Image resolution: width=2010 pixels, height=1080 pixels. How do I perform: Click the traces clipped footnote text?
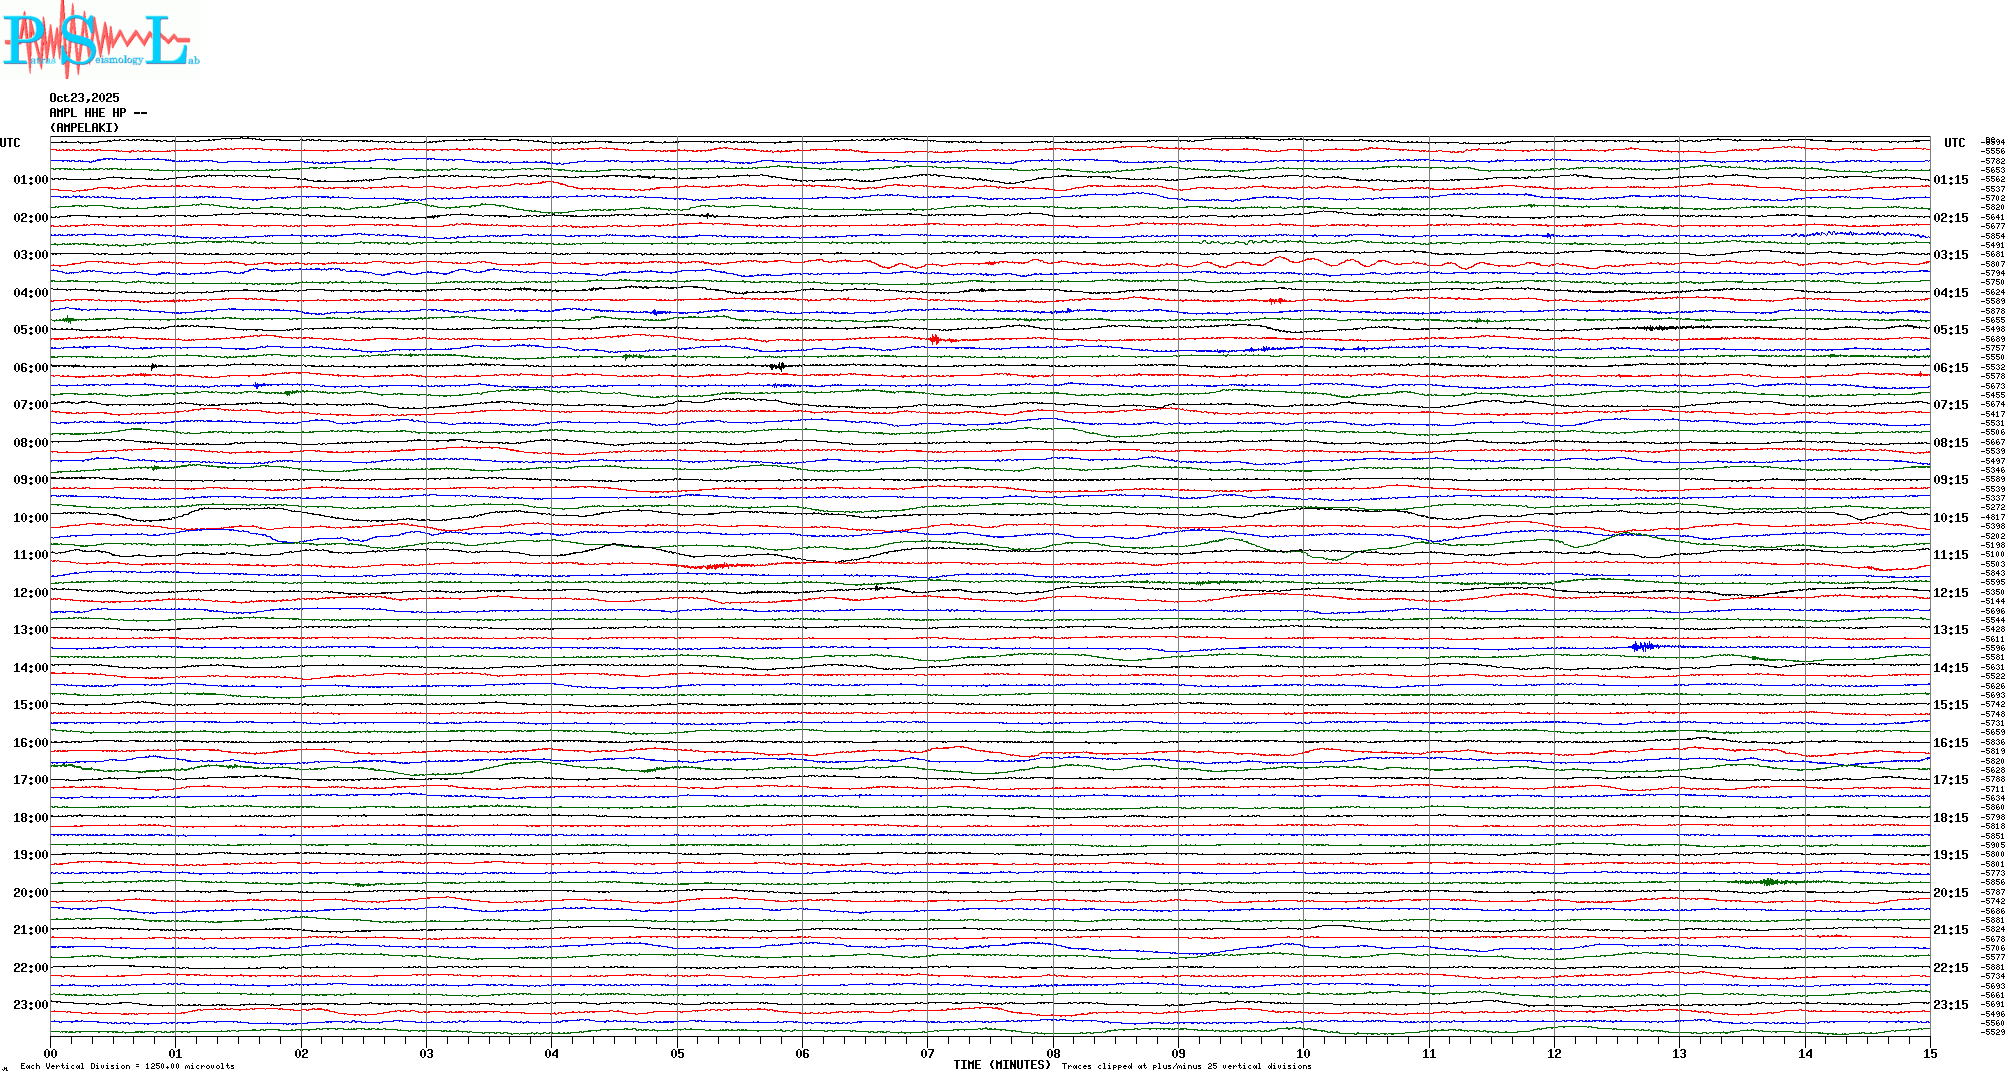pos(1186,1066)
